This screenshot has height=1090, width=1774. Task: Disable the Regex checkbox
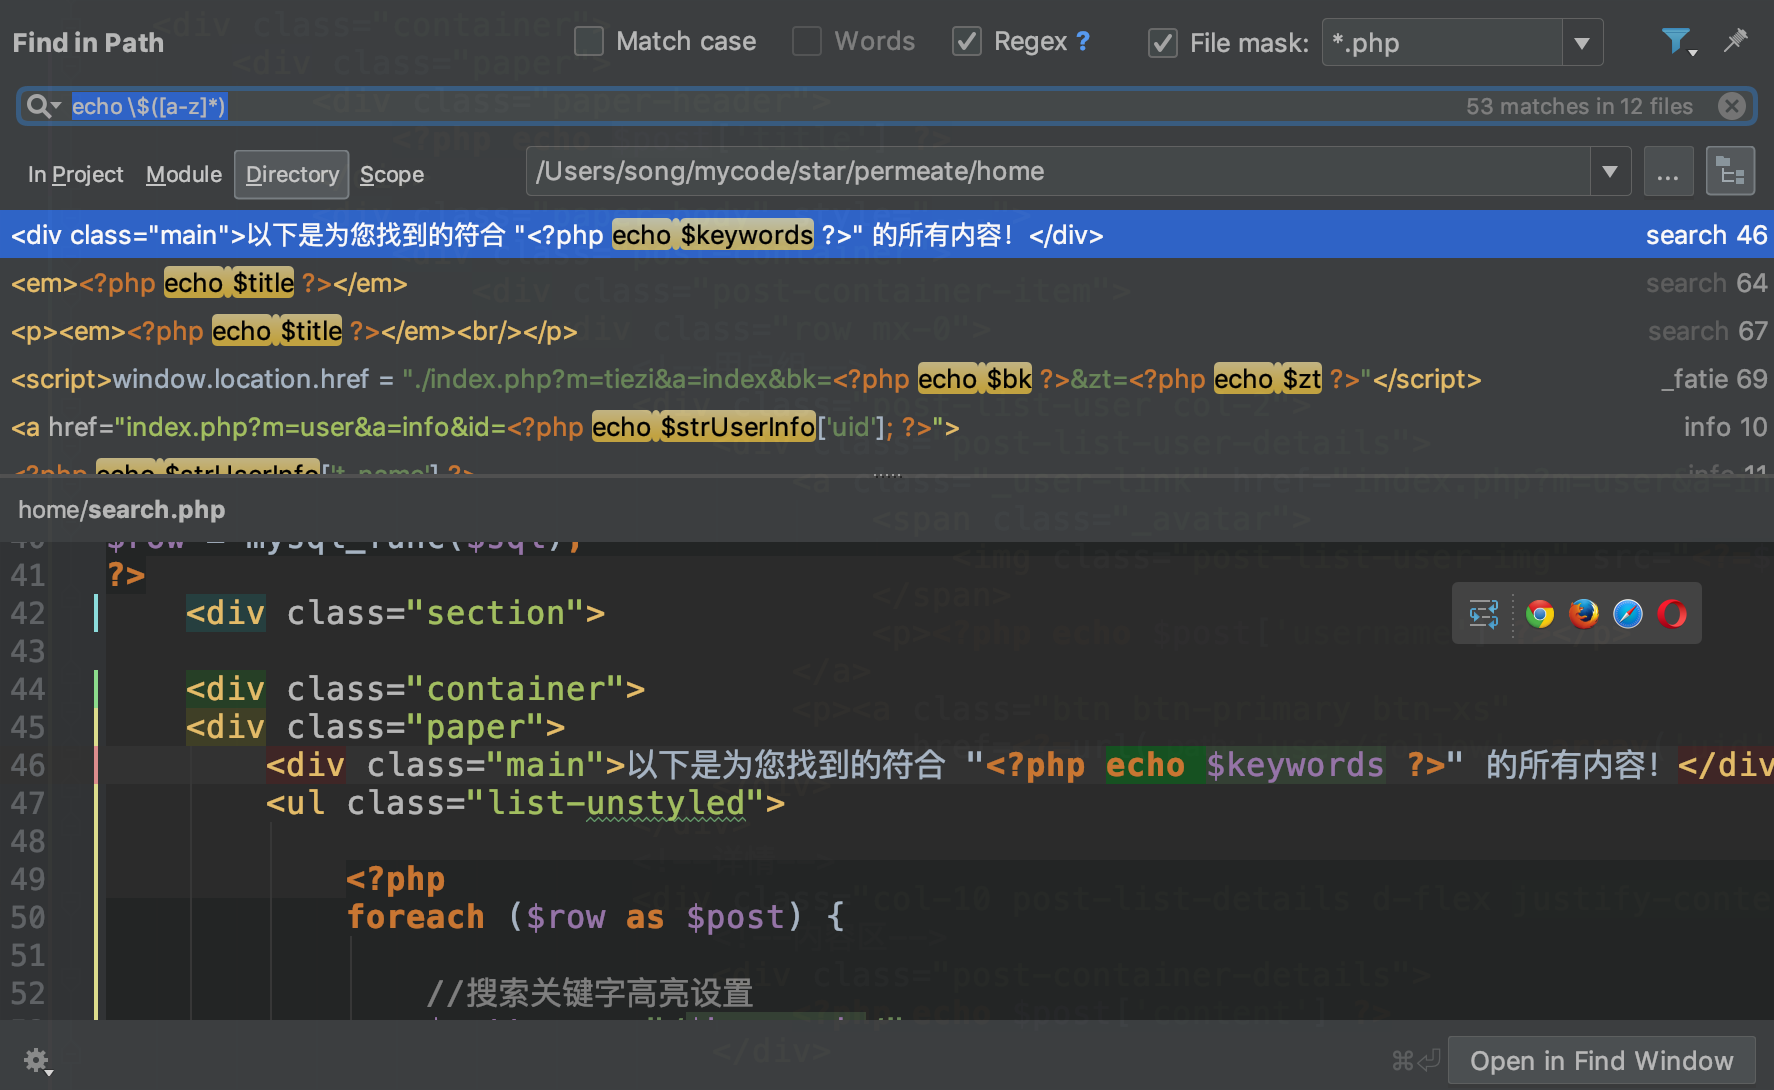coord(966,42)
